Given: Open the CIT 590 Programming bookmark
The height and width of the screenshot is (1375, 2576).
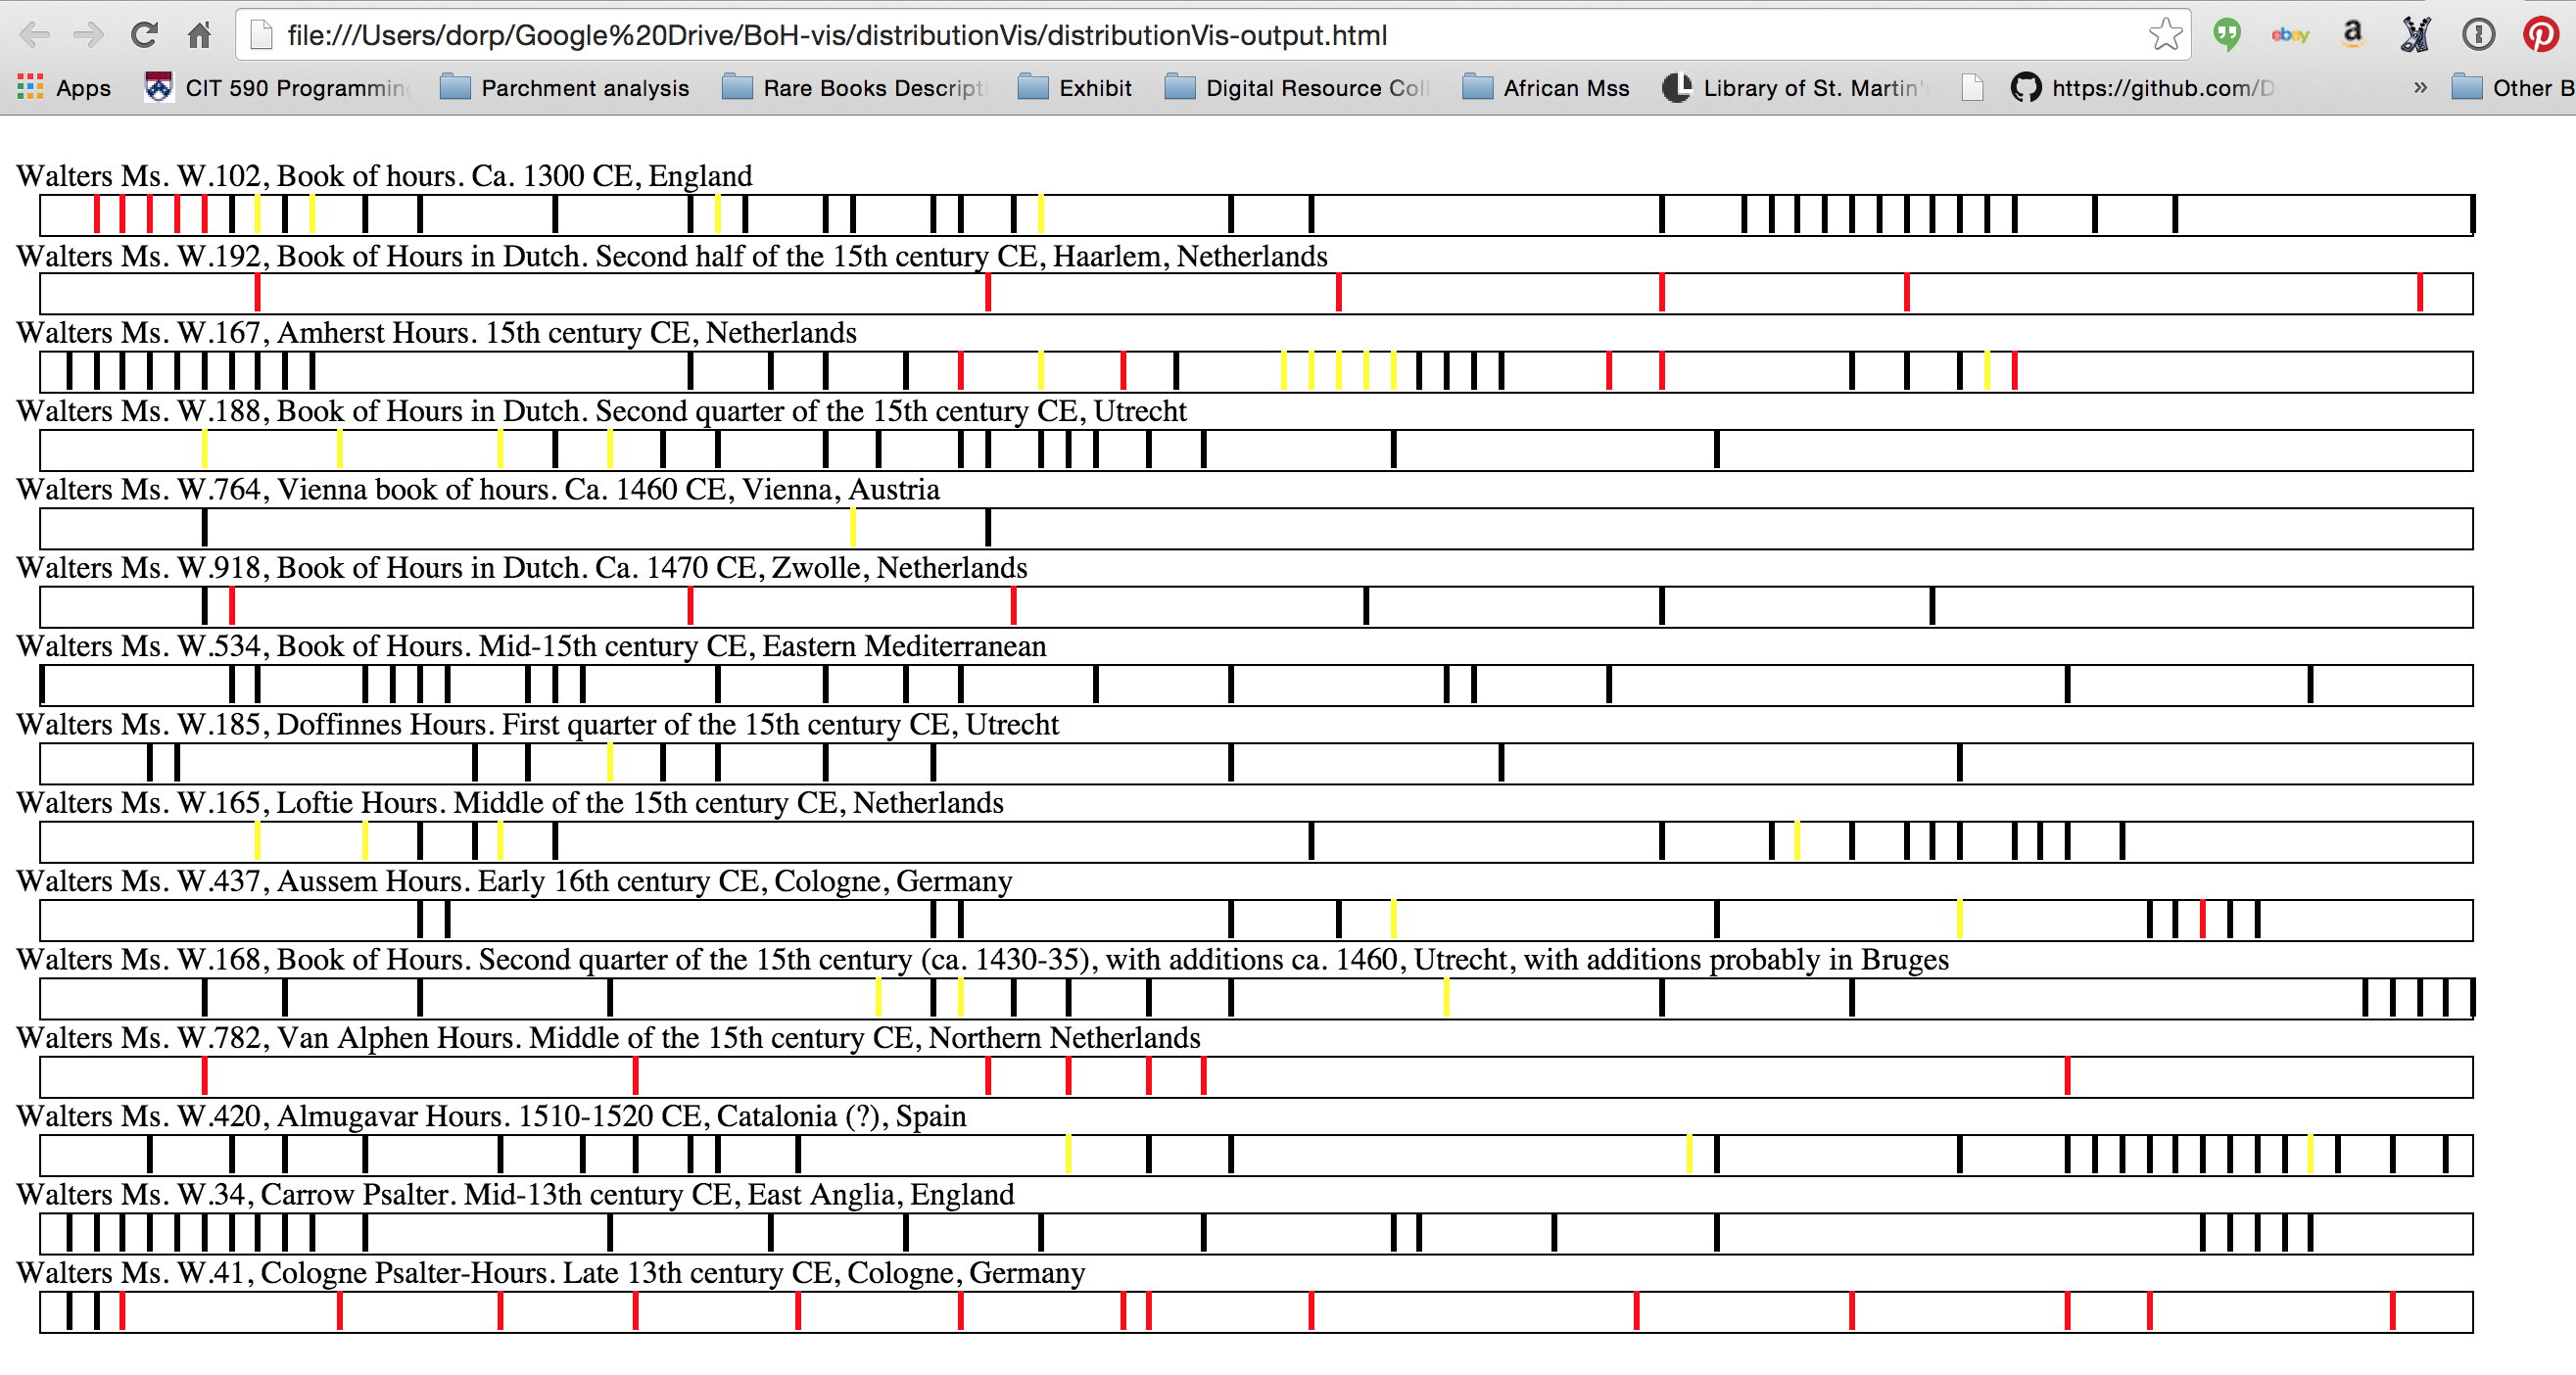Looking at the screenshot, I should (x=278, y=88).
